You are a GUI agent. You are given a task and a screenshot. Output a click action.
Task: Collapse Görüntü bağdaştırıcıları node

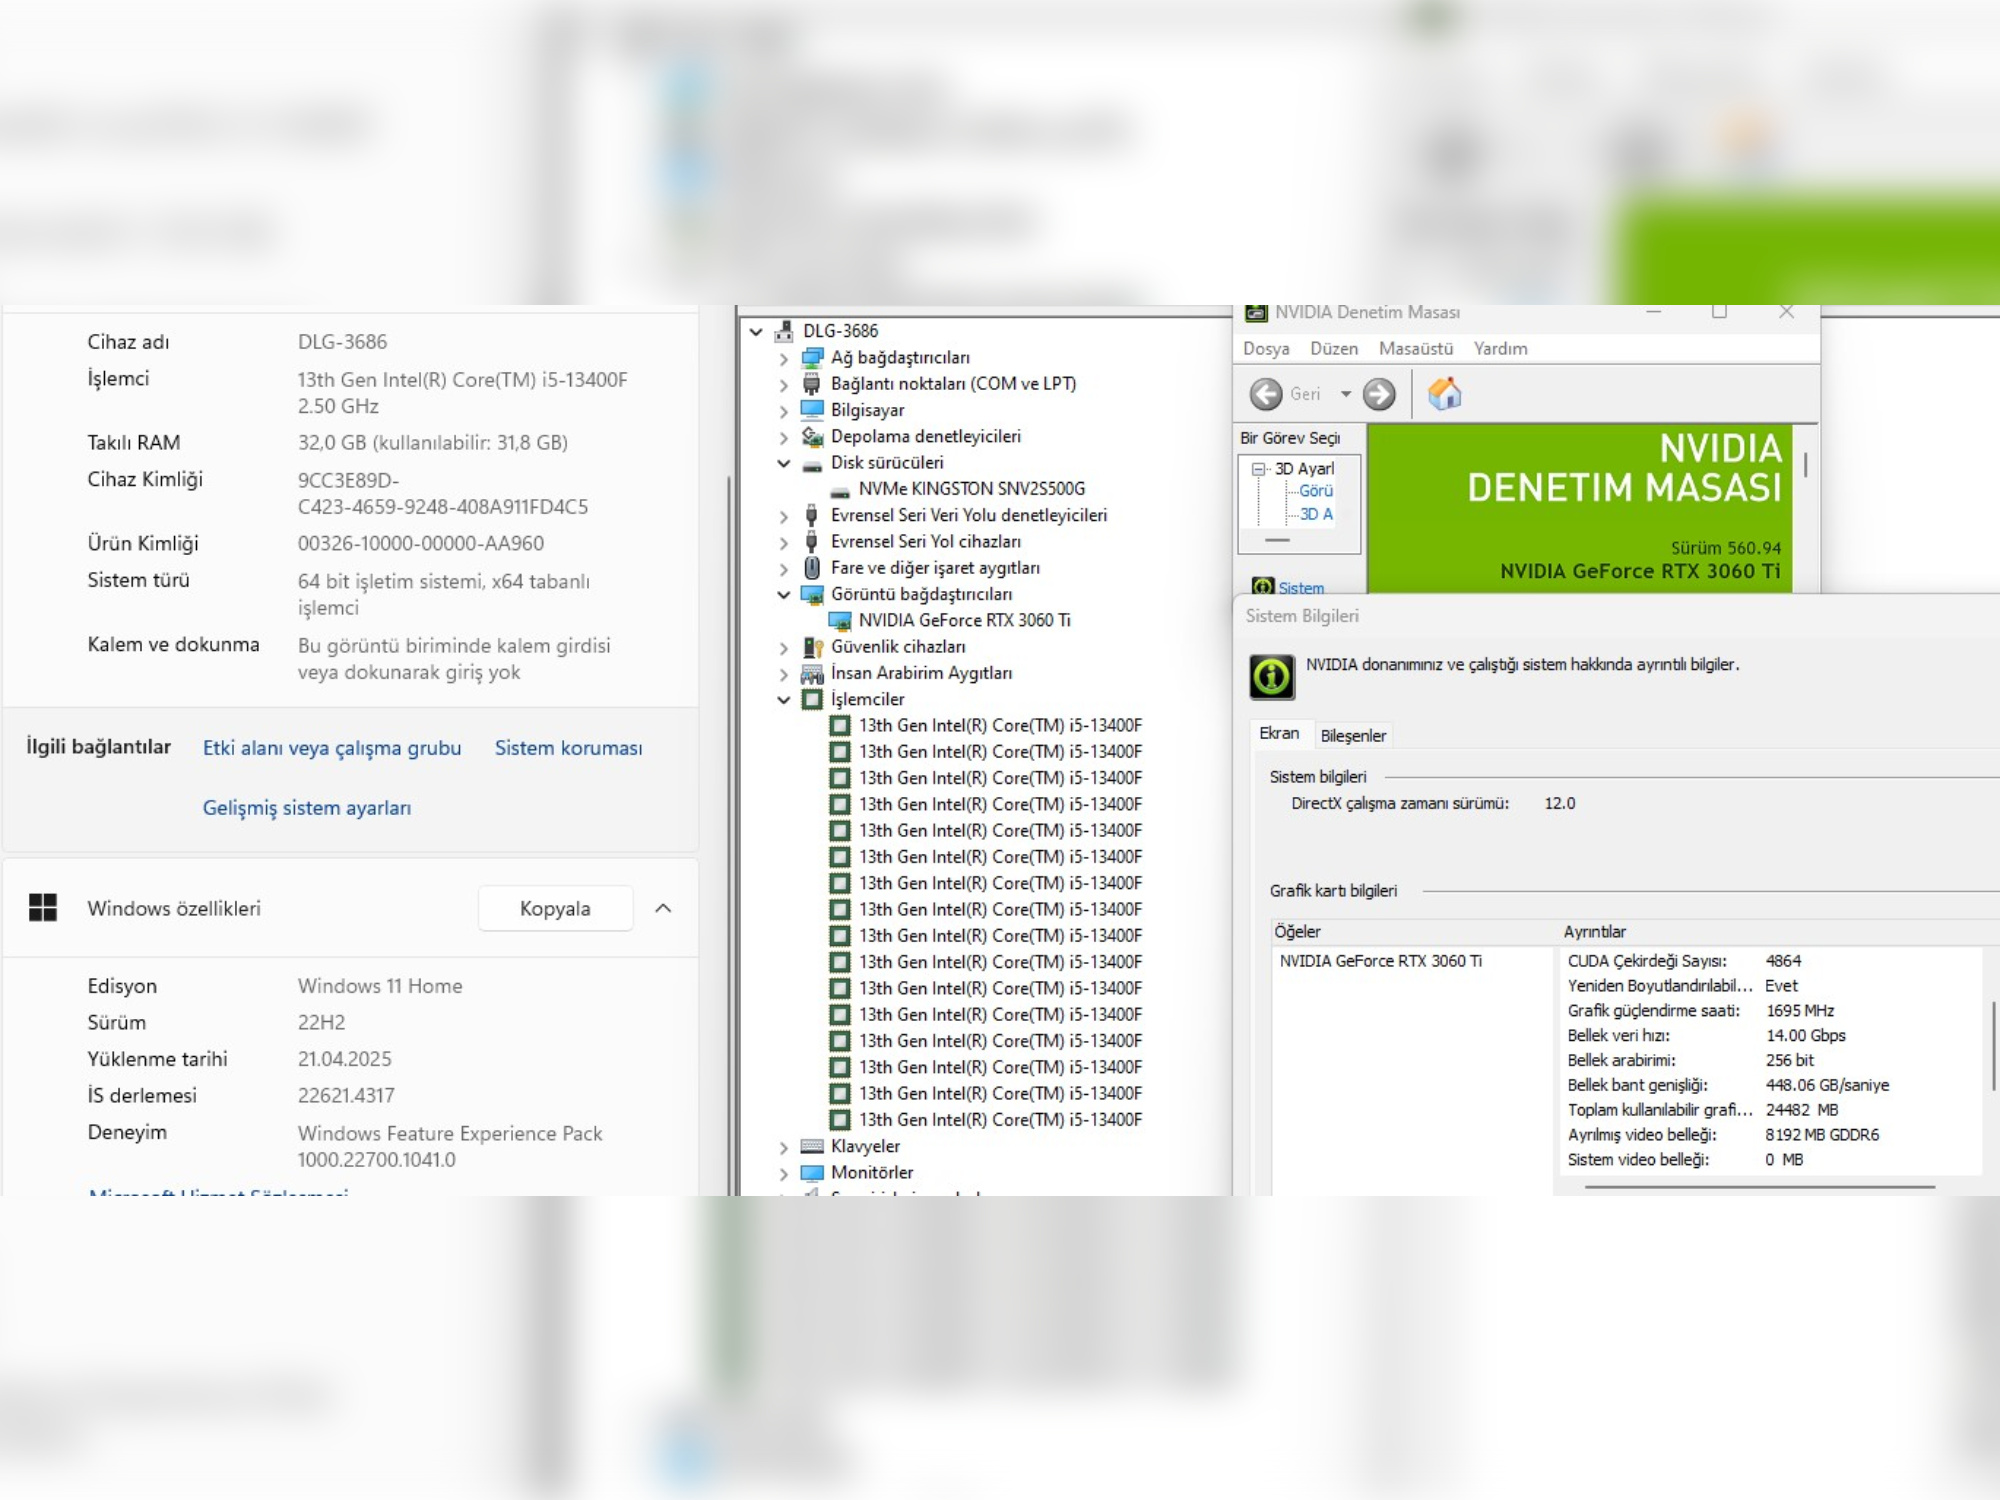tap(784, 594)
